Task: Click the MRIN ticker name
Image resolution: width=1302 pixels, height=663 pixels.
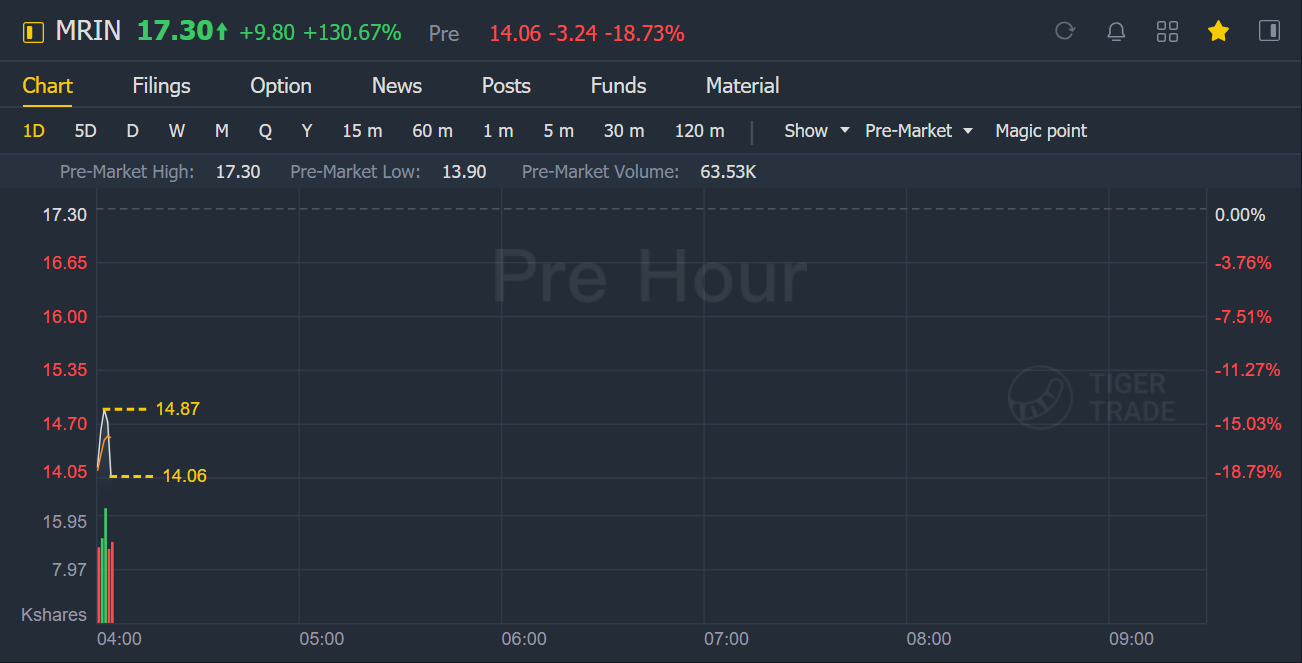Action: (88, 31)
